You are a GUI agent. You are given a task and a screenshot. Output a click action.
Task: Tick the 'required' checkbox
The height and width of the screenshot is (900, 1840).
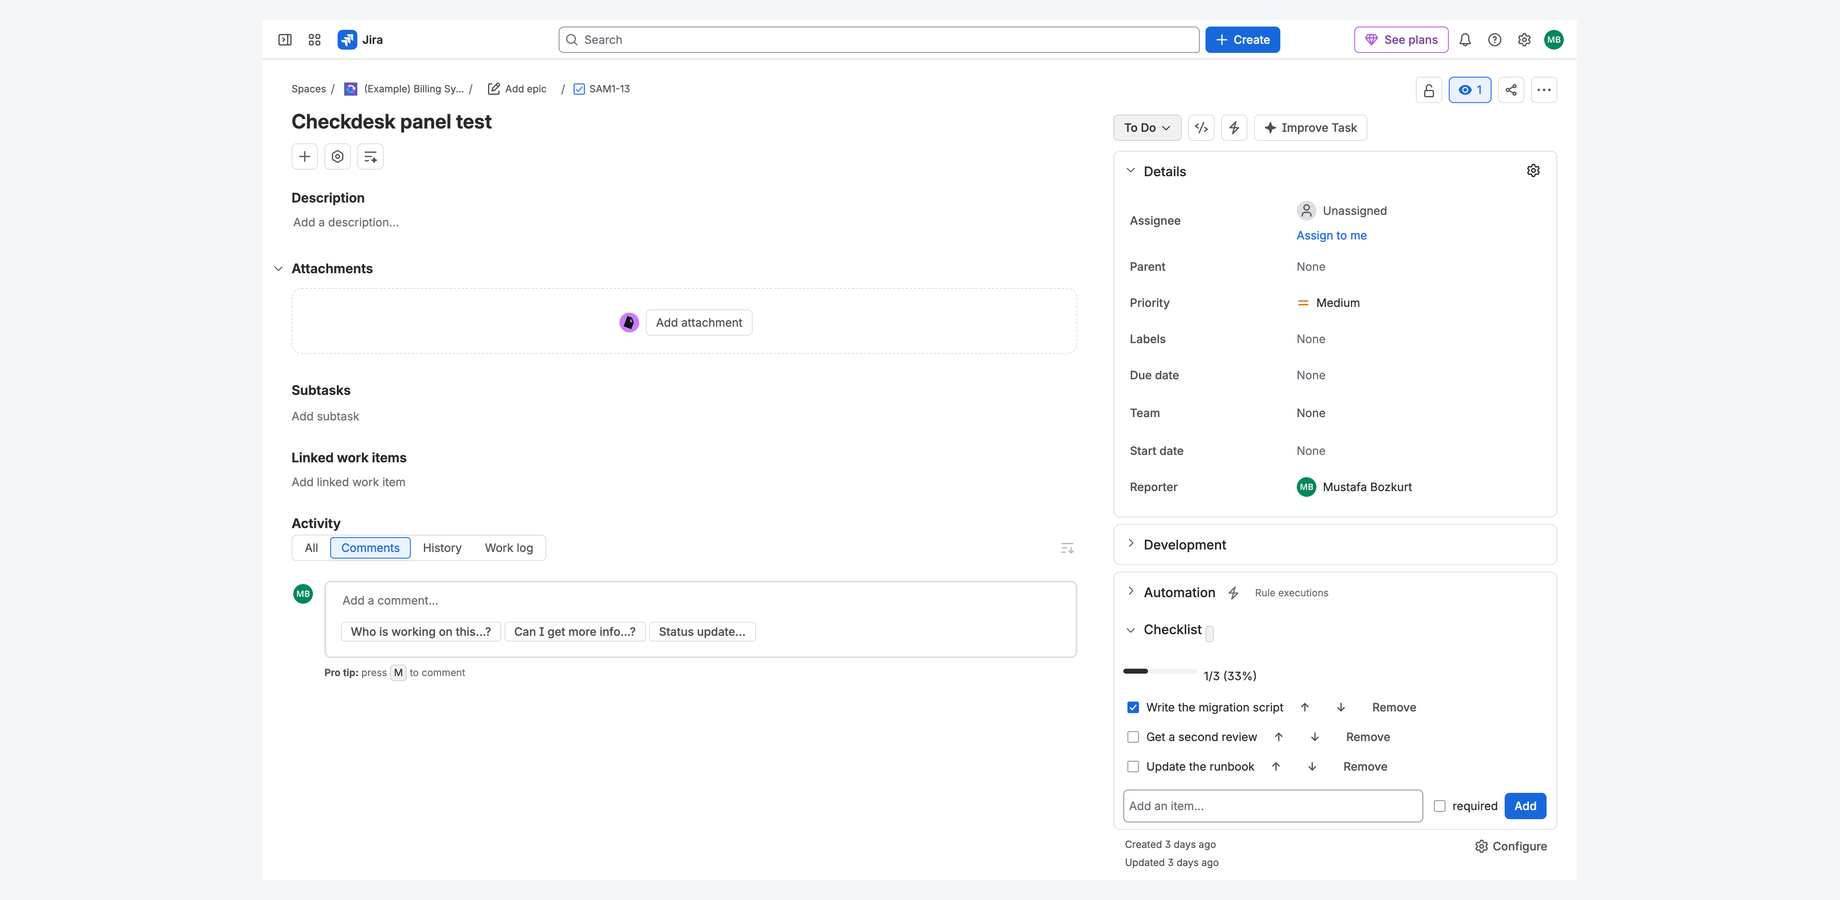pyautogui.click(x=1440, y=806)
